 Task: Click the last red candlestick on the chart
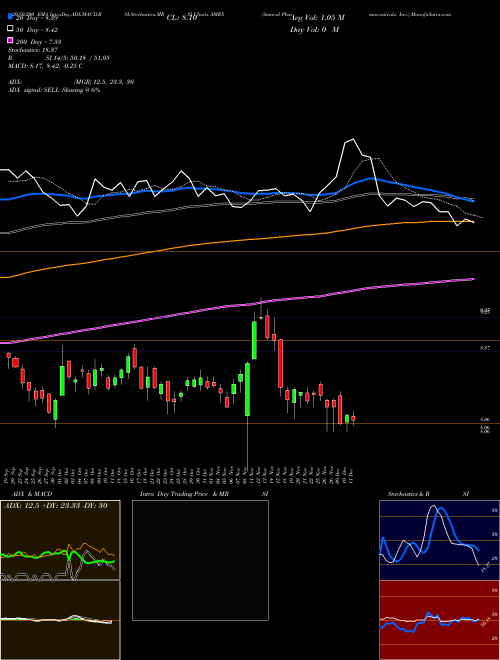click(354, 418)
